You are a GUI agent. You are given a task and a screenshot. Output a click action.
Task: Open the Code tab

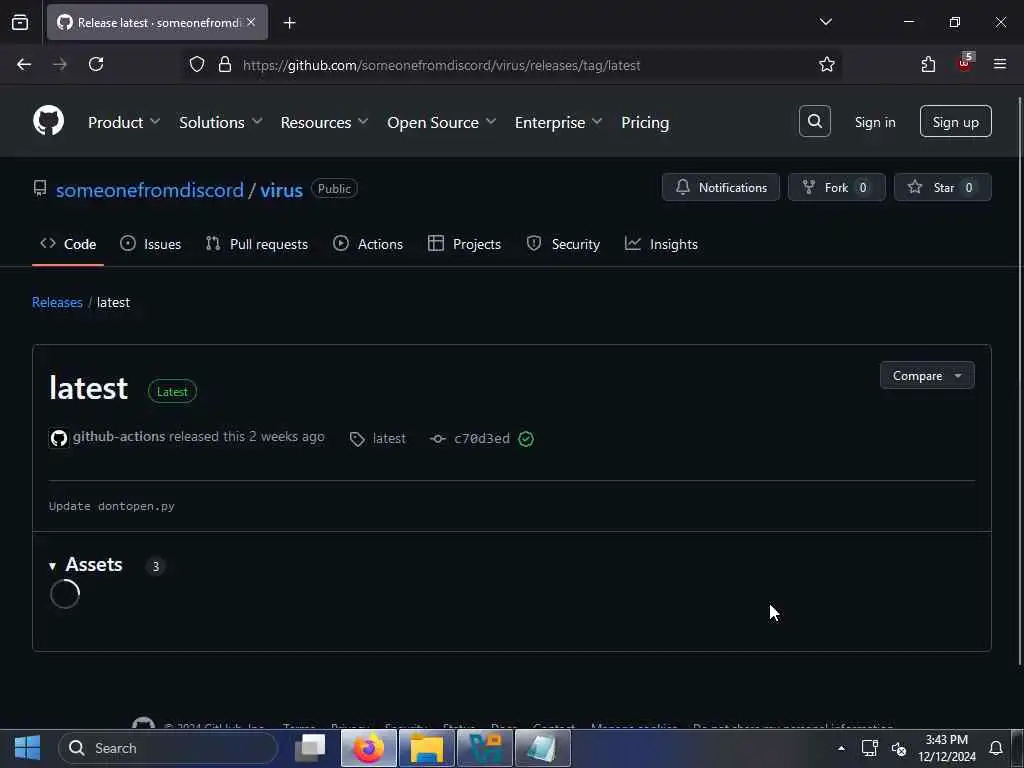pos(68,244)
